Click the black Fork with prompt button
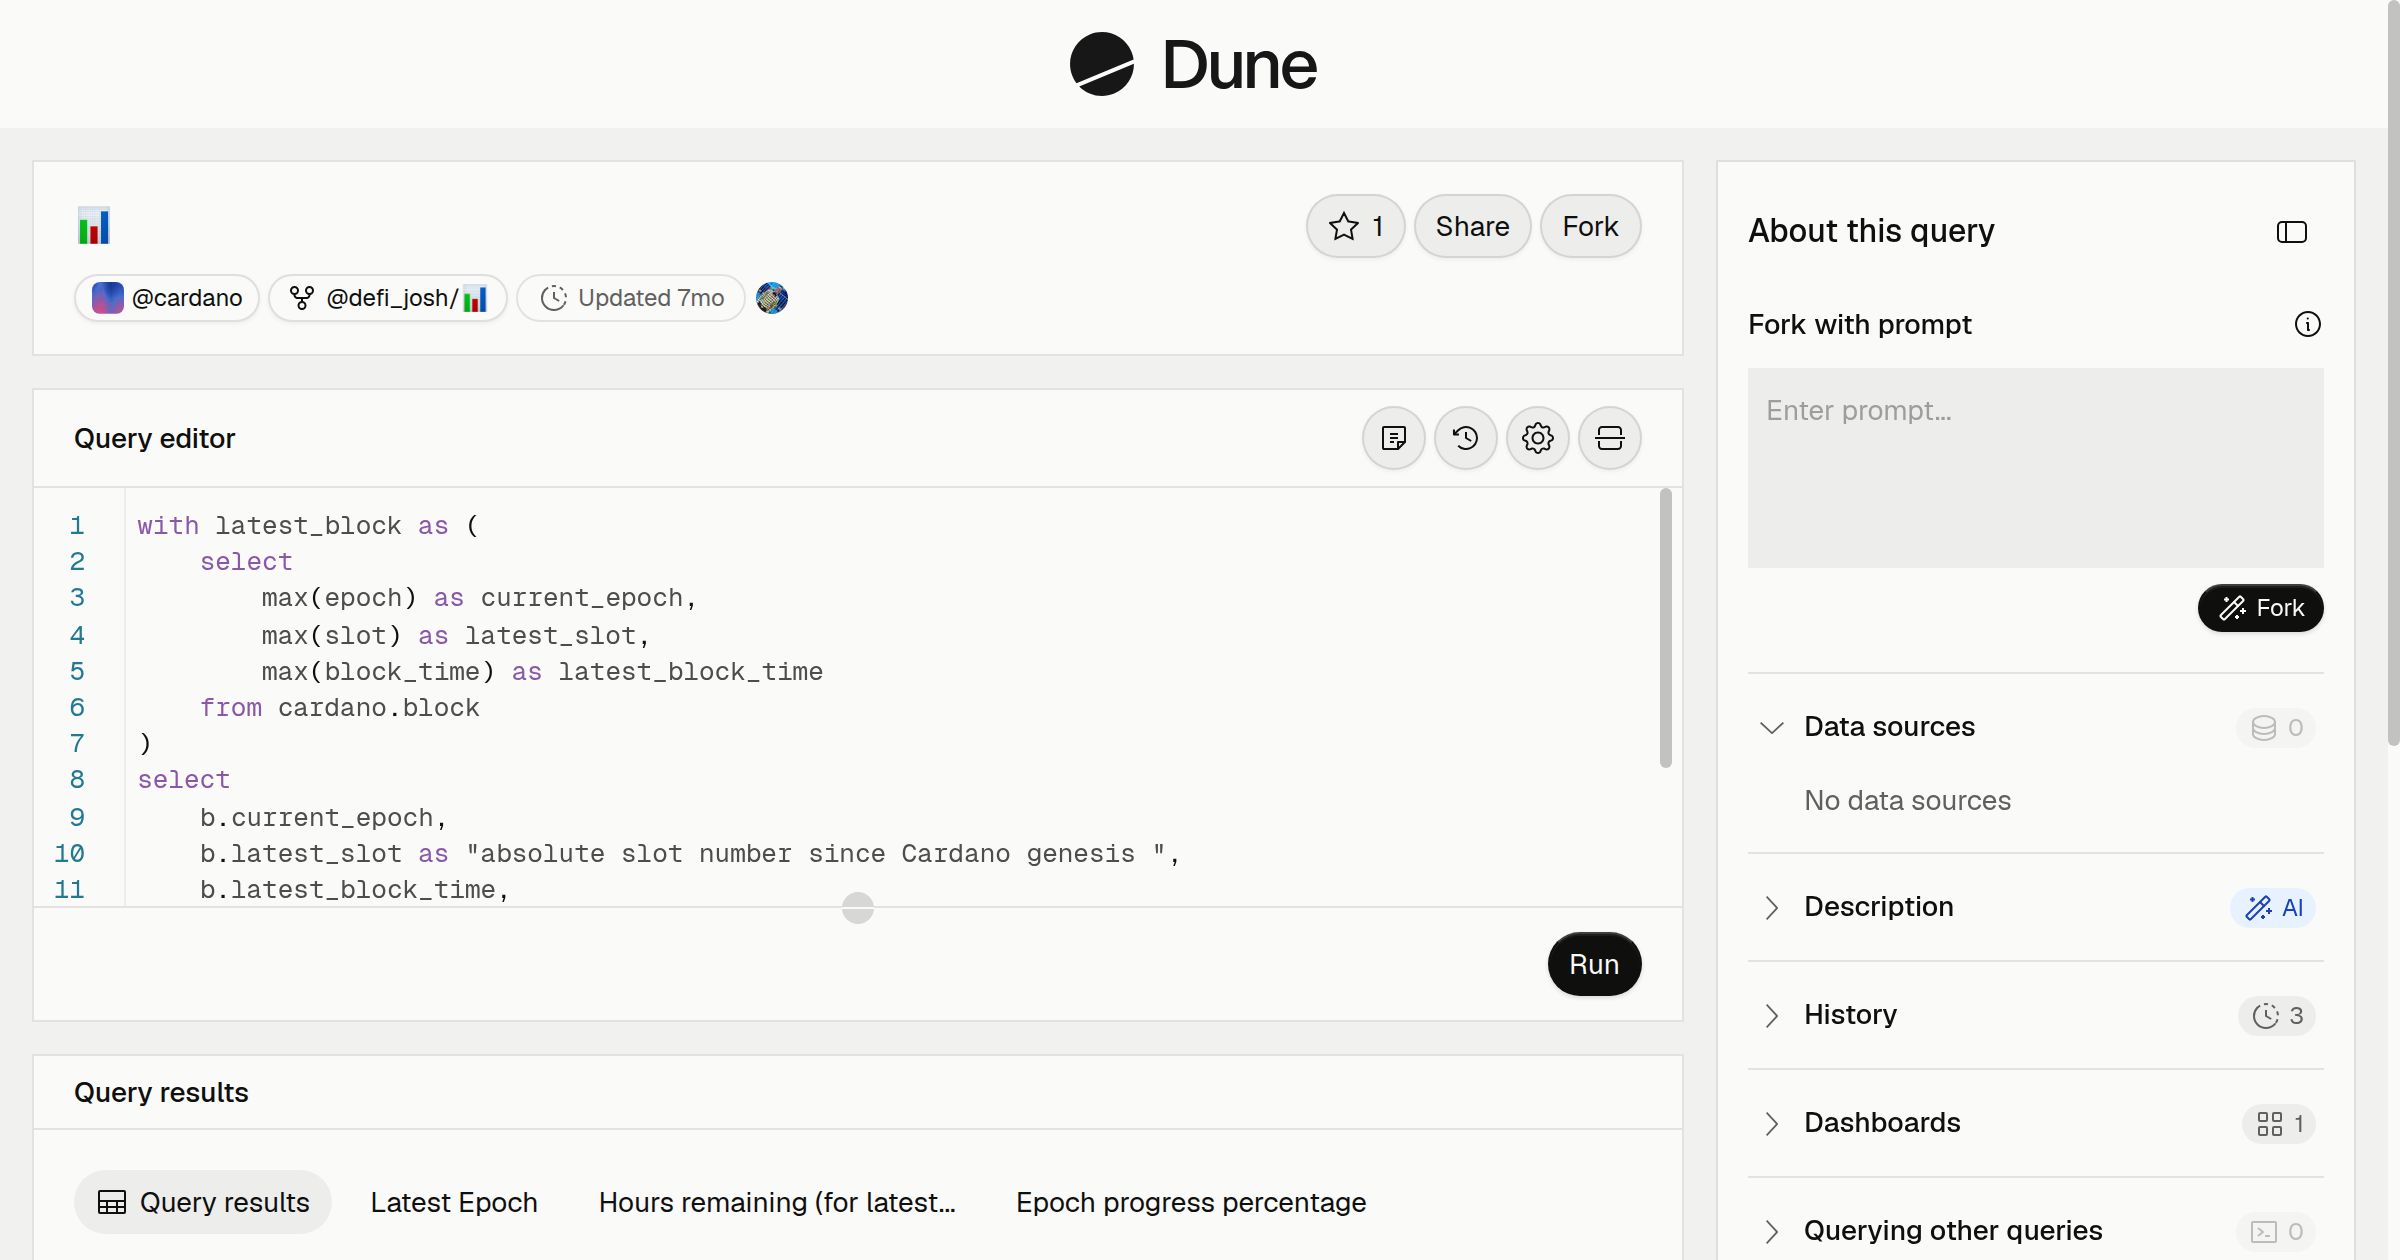Screen dimensions: 2400x1260 click(2260, 608)
